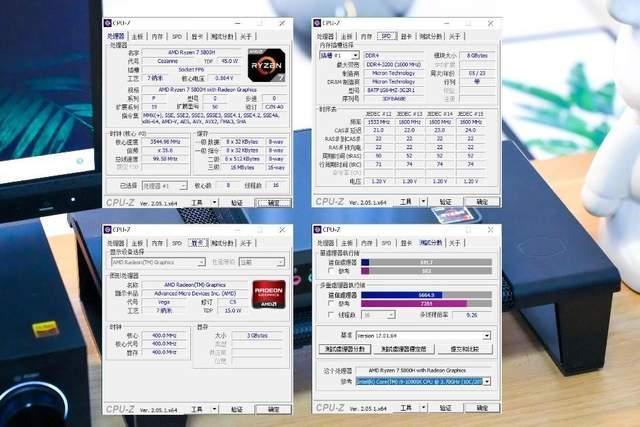
Task: Click the 15.0 W TDP value in the graphics window
Action: click(233, 310)
